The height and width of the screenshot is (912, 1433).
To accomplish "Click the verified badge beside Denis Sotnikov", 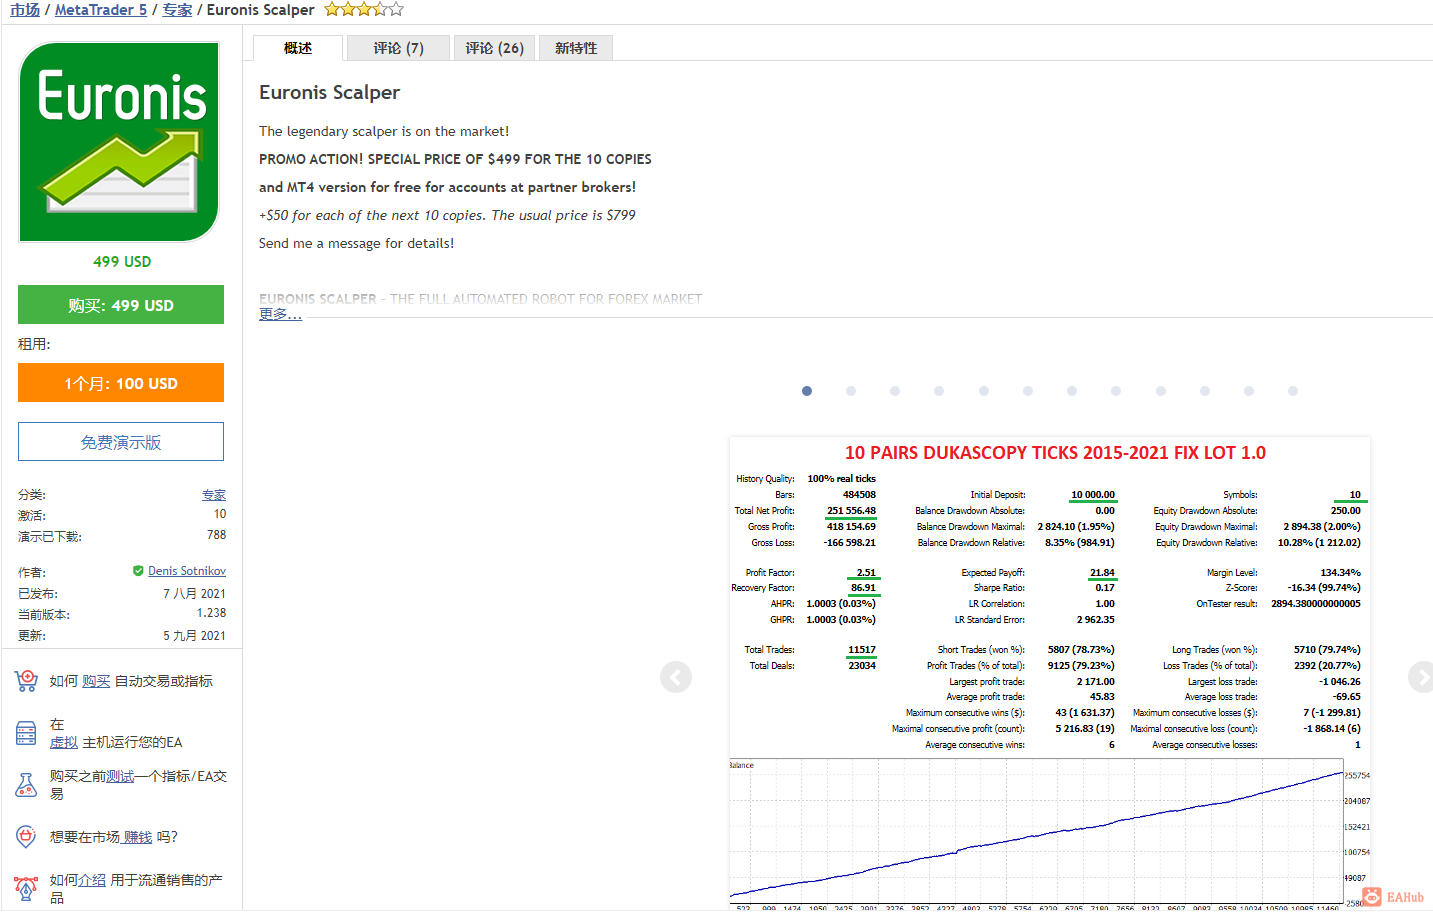I will click(138, 571).
